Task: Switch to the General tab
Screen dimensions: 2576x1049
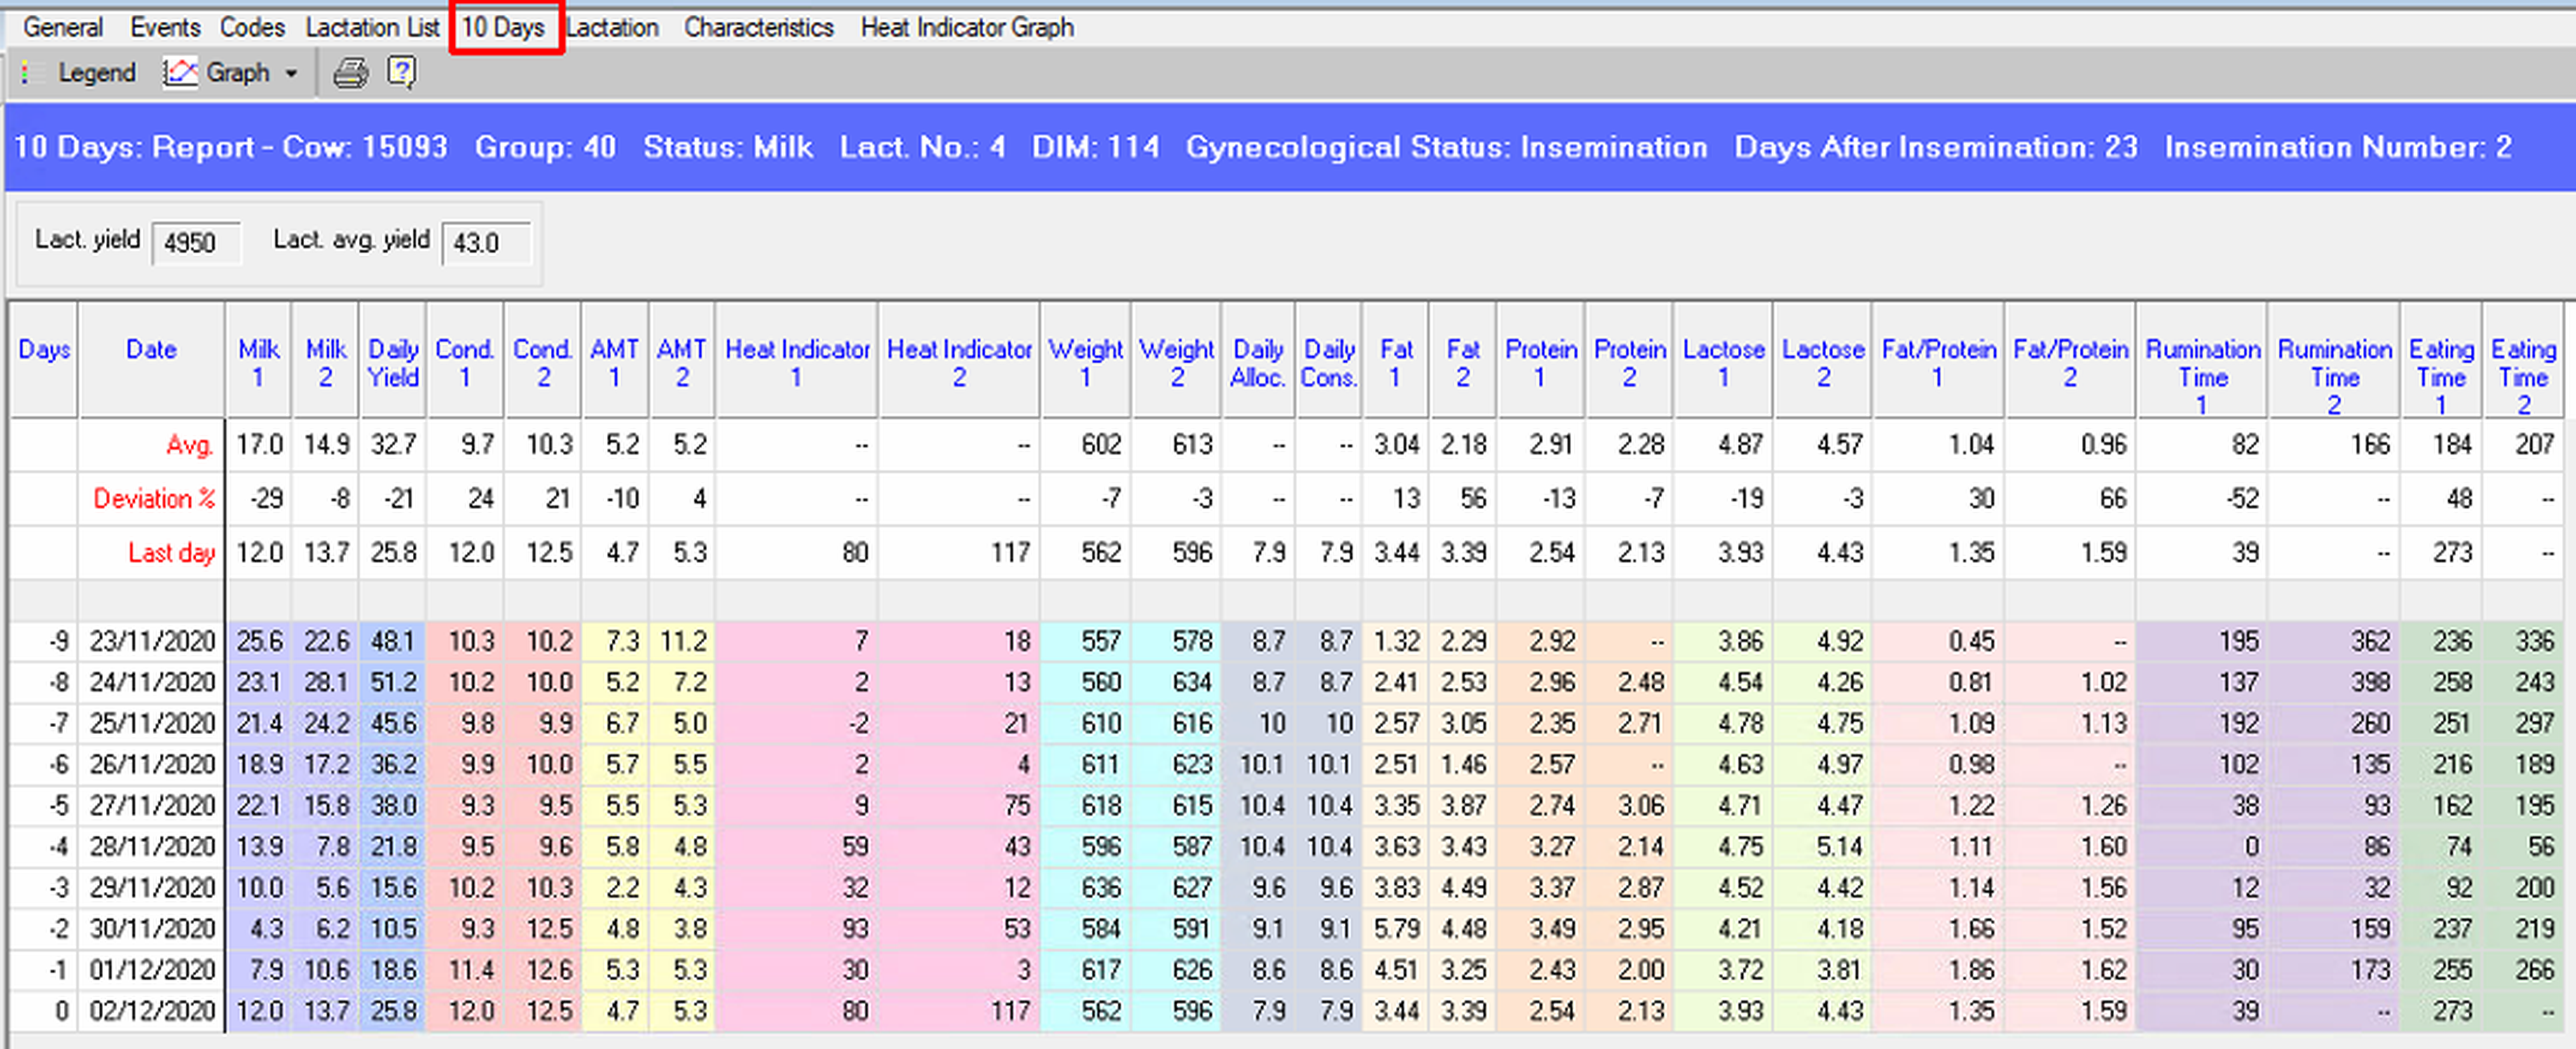Action: 63,27
